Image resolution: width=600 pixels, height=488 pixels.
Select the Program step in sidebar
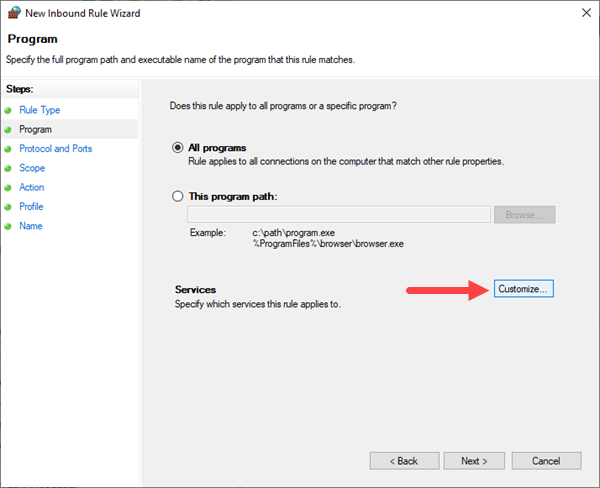click(36, 129)
